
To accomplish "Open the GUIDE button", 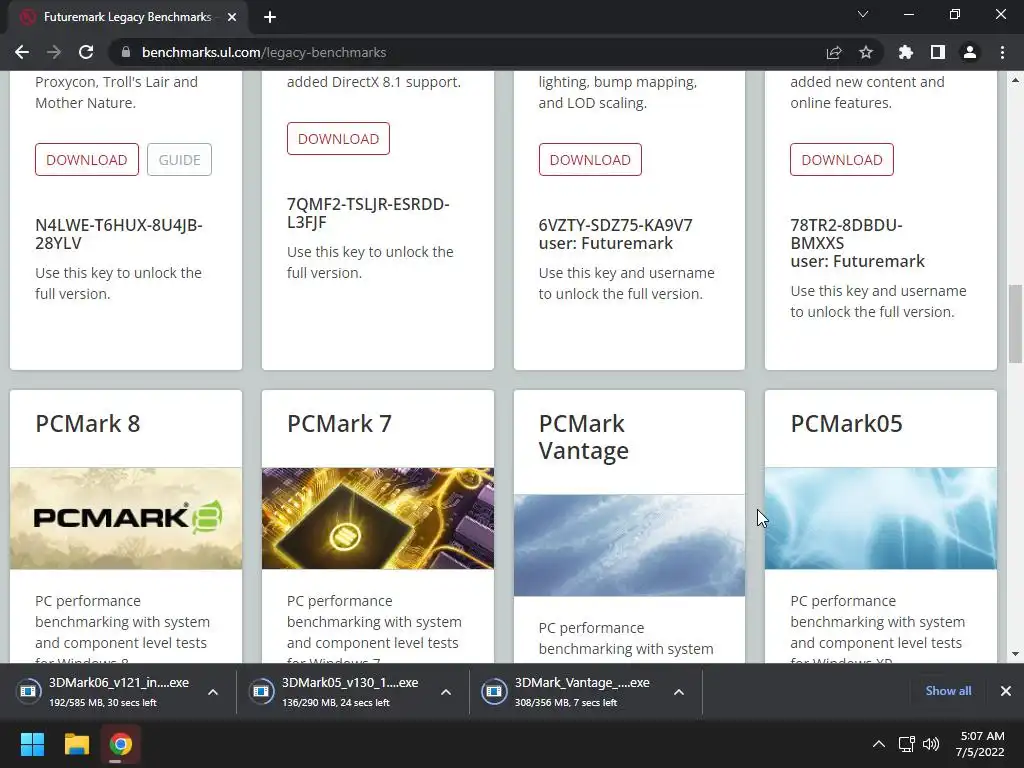I will click(x=180, y=160).
